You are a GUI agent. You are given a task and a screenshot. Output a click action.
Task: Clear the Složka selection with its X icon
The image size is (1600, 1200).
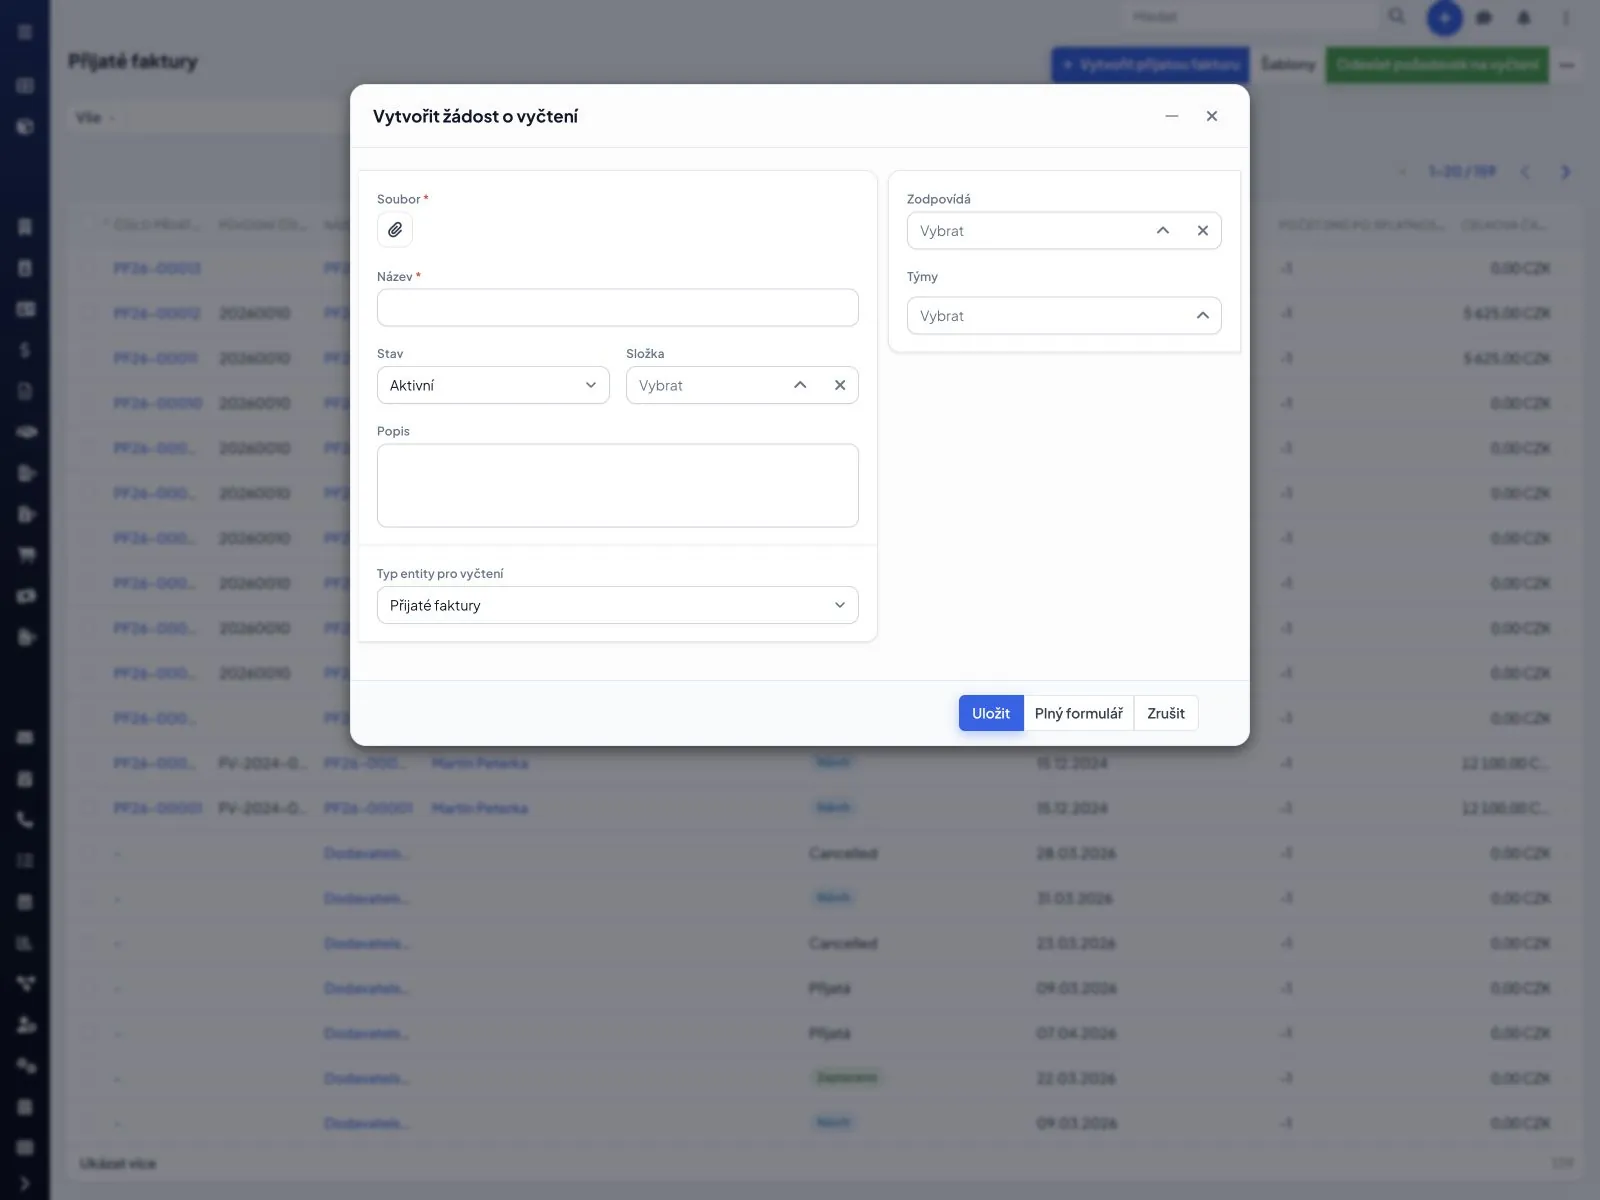point(840,385)
